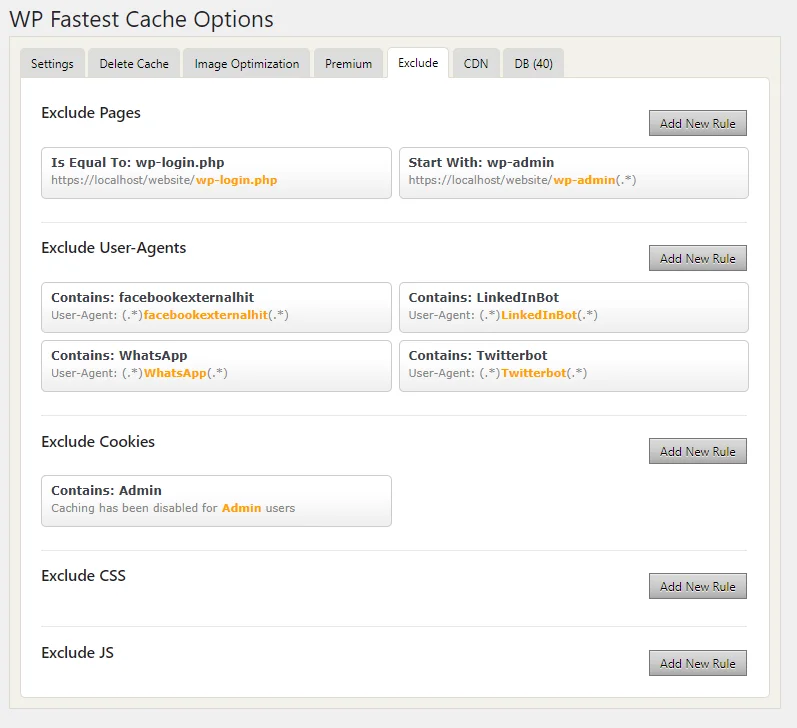797x728 pixels.
Task: Open the 'Contains: Admin' cookie rule
Action: 217,501
